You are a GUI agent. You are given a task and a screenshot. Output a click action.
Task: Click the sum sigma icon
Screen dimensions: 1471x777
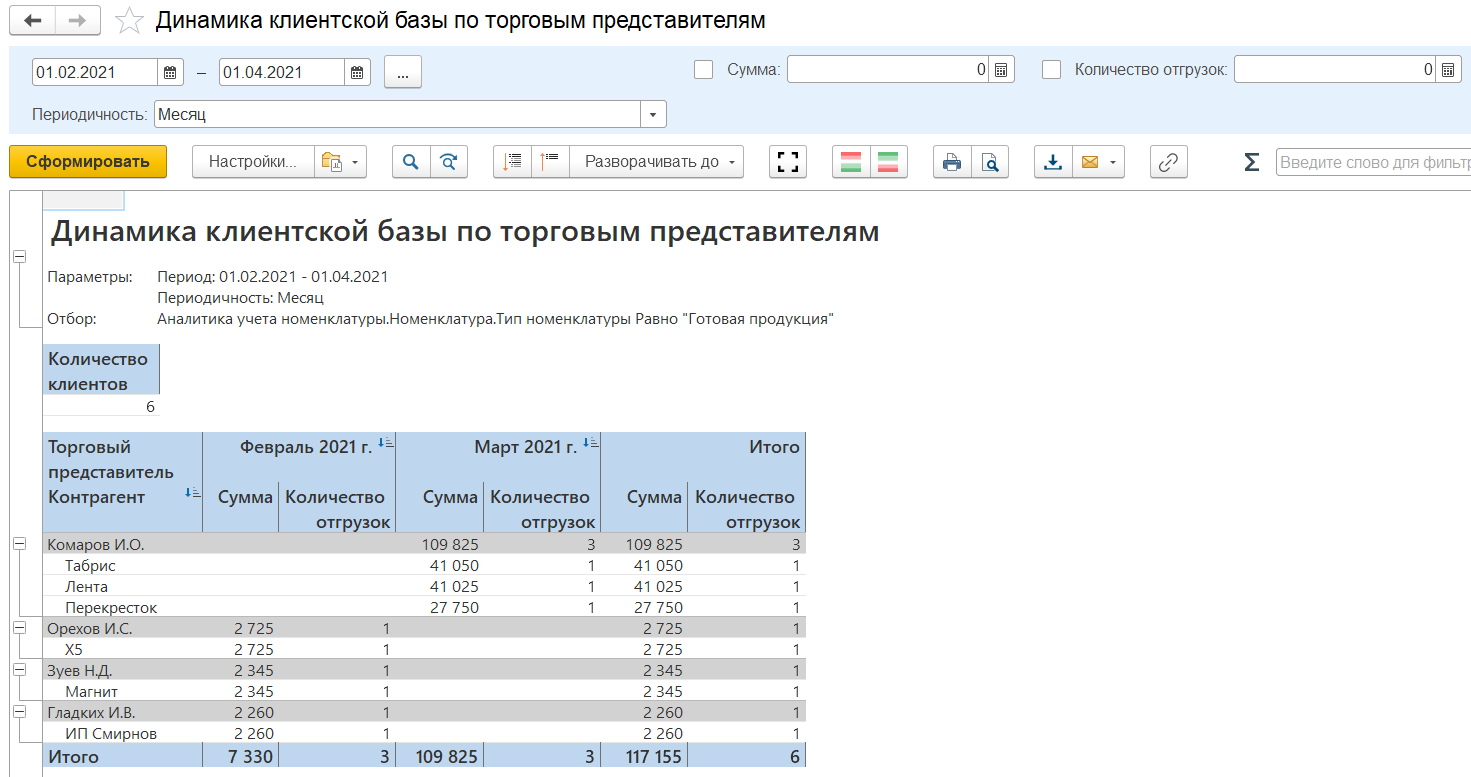click(x=1251, y=162)
